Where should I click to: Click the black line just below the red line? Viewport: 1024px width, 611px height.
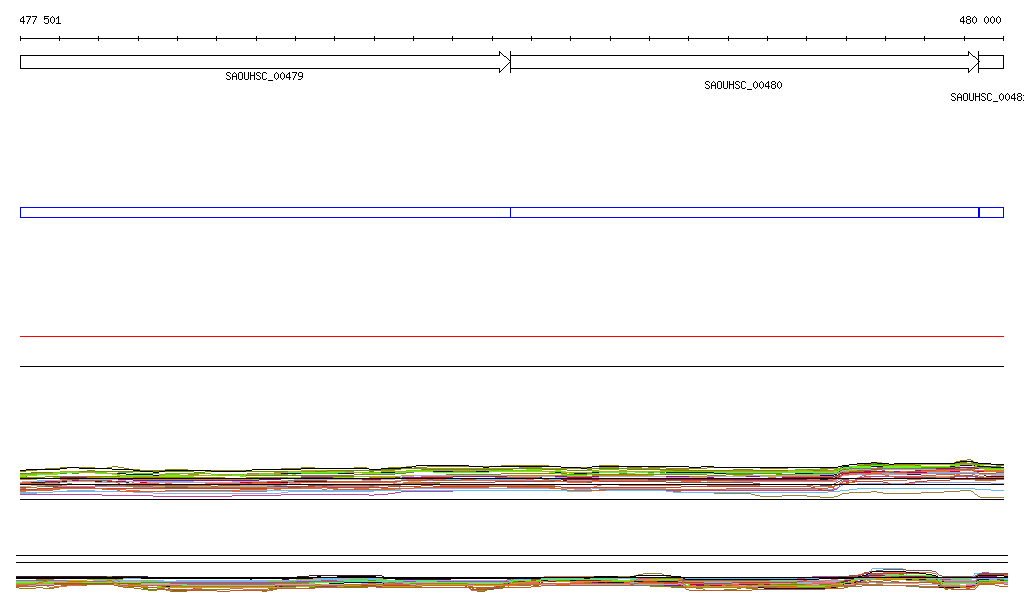512,366
